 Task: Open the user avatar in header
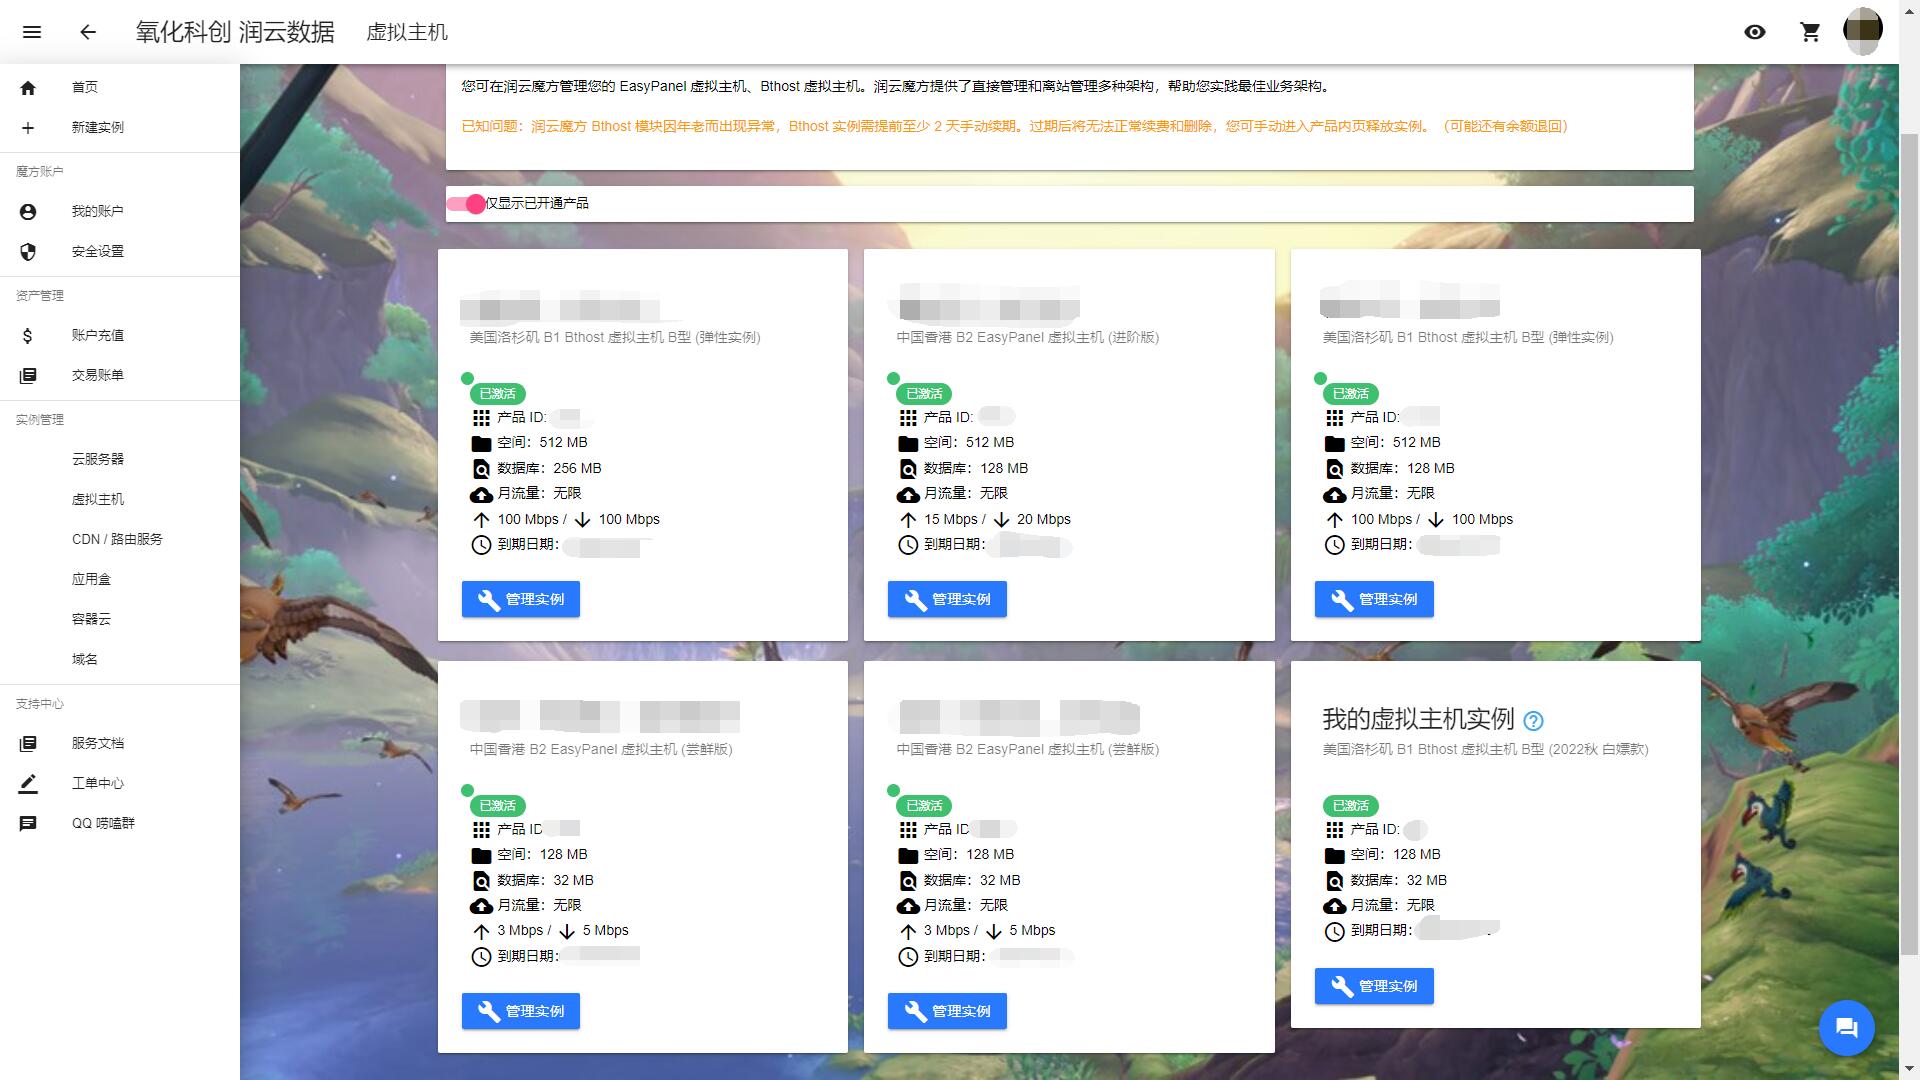[x=1862, y=32]
